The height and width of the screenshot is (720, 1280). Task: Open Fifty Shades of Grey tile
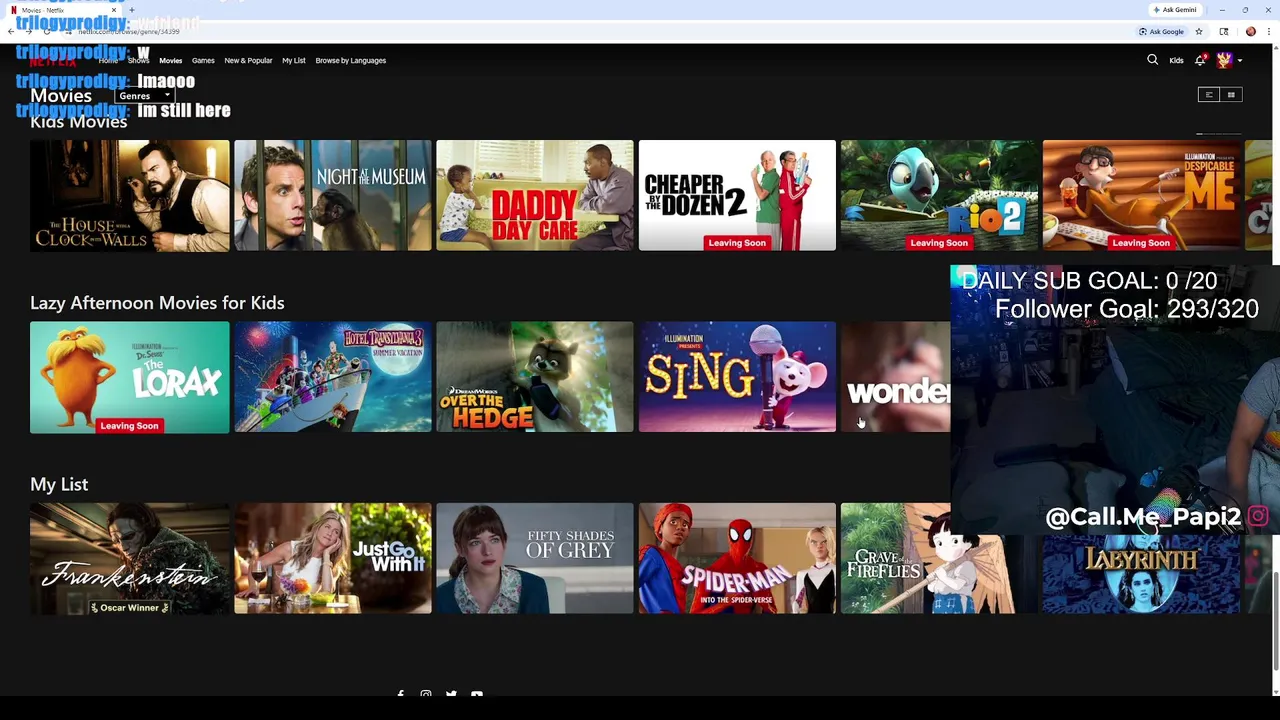[534, 558]
